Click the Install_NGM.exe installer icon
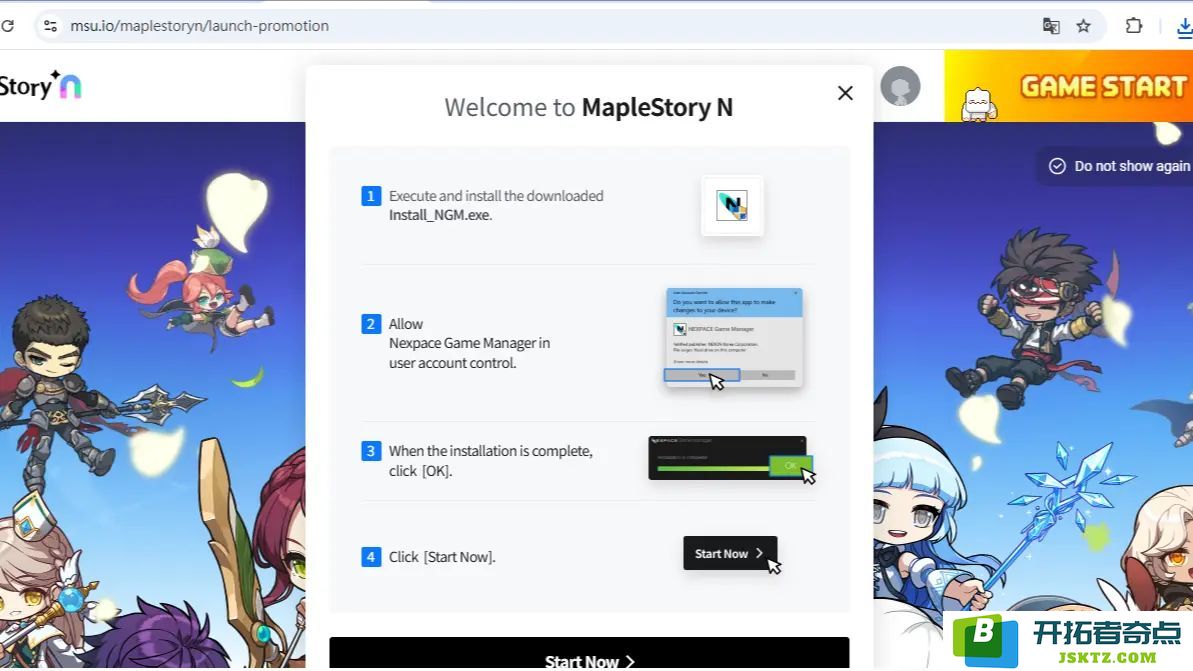 pos(732,205)
